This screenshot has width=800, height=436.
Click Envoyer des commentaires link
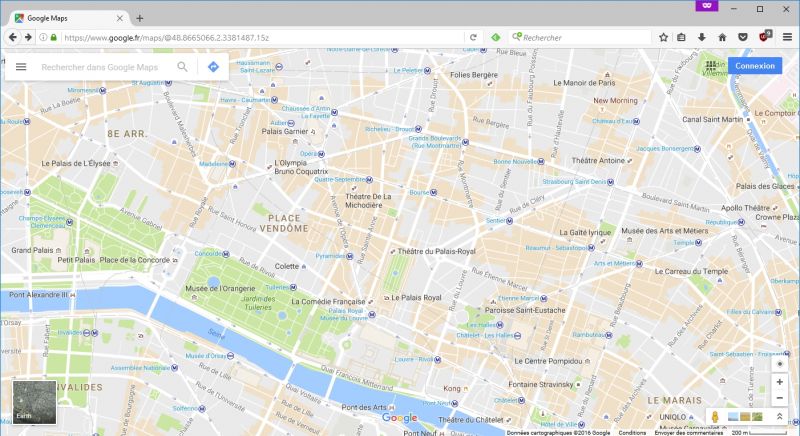[x=689, y=432]
